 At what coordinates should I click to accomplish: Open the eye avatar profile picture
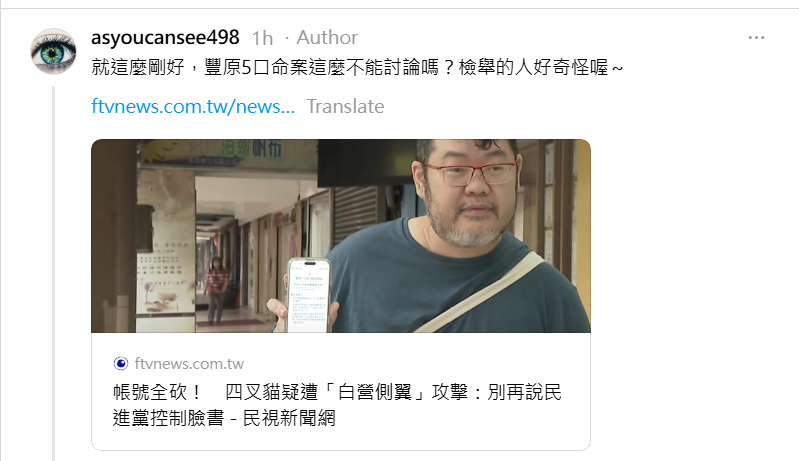click(53, 51)
